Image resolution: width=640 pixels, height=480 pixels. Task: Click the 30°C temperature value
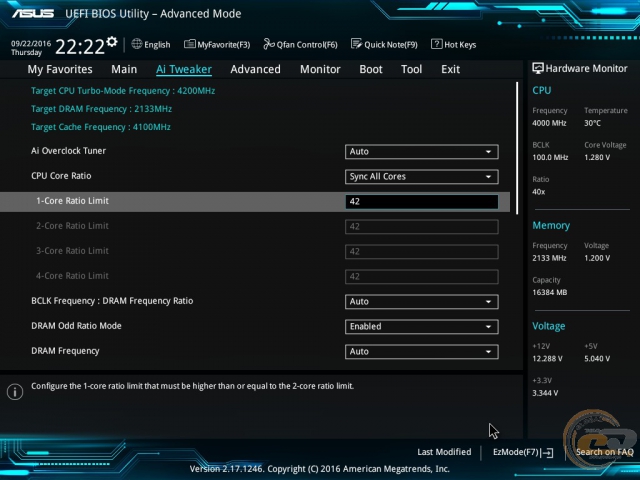tap(592, 123)
